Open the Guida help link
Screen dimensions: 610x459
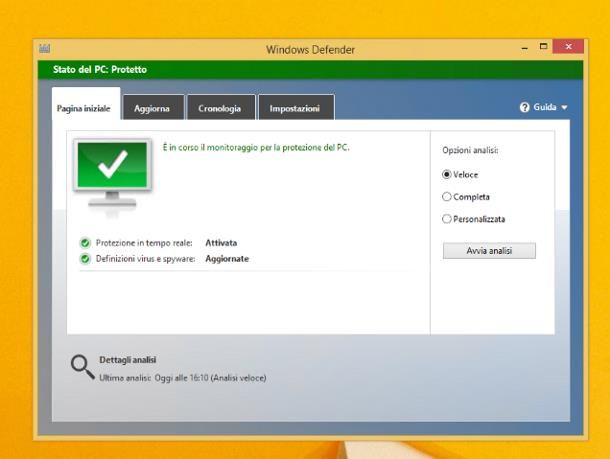click(x=545, y=107)
